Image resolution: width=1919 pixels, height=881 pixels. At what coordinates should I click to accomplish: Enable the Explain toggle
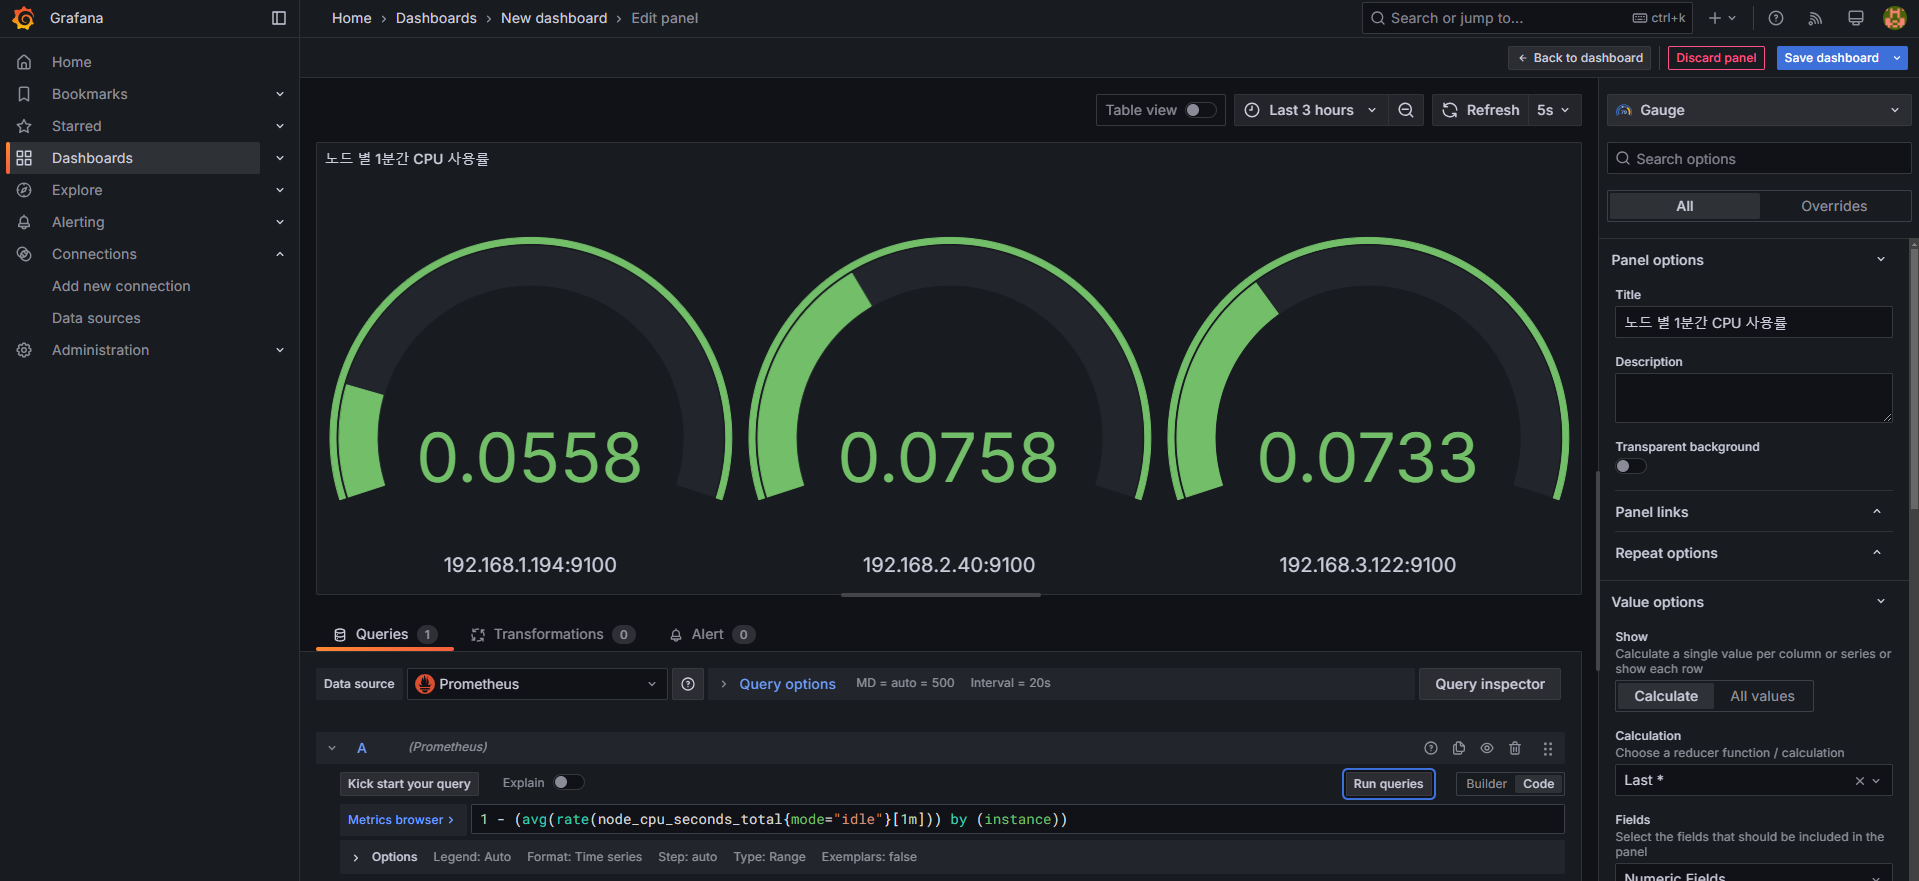(x=569, y=783)
